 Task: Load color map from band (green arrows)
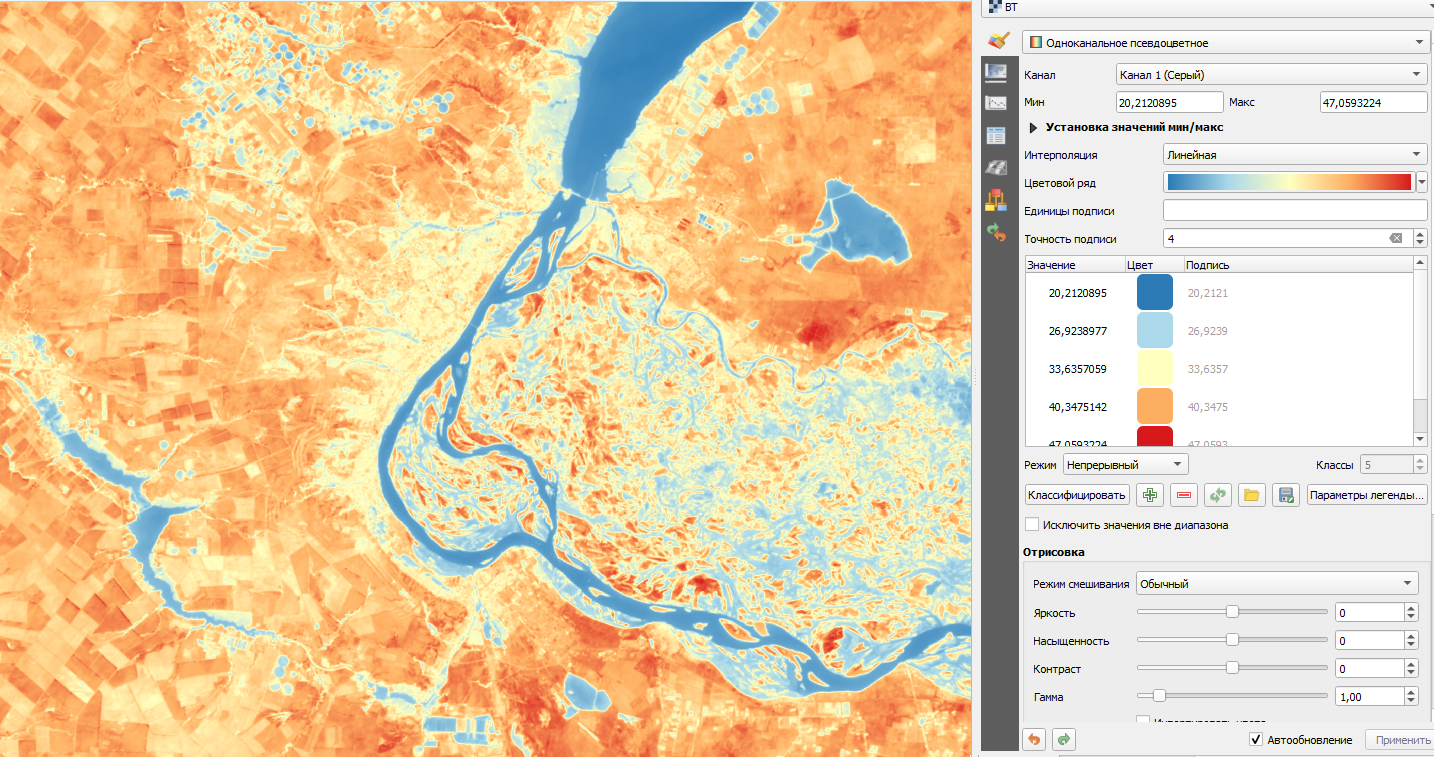[x=1217, y=495]
